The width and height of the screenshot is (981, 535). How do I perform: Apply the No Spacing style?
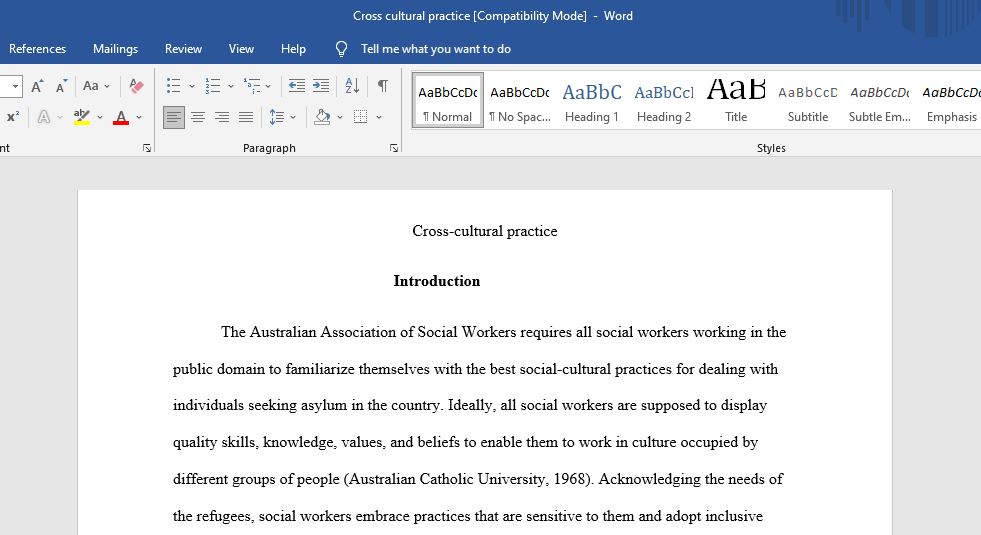[519, 101]
